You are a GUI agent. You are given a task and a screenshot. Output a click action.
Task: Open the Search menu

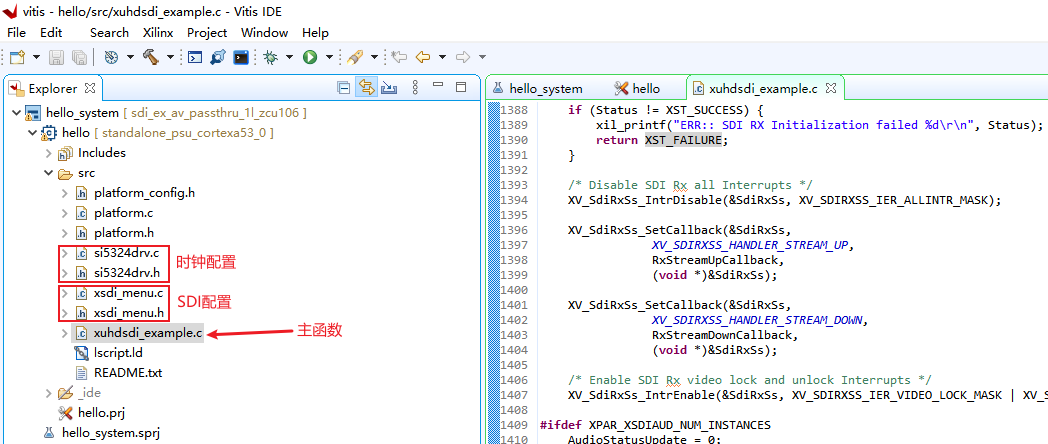pos(109,33)
